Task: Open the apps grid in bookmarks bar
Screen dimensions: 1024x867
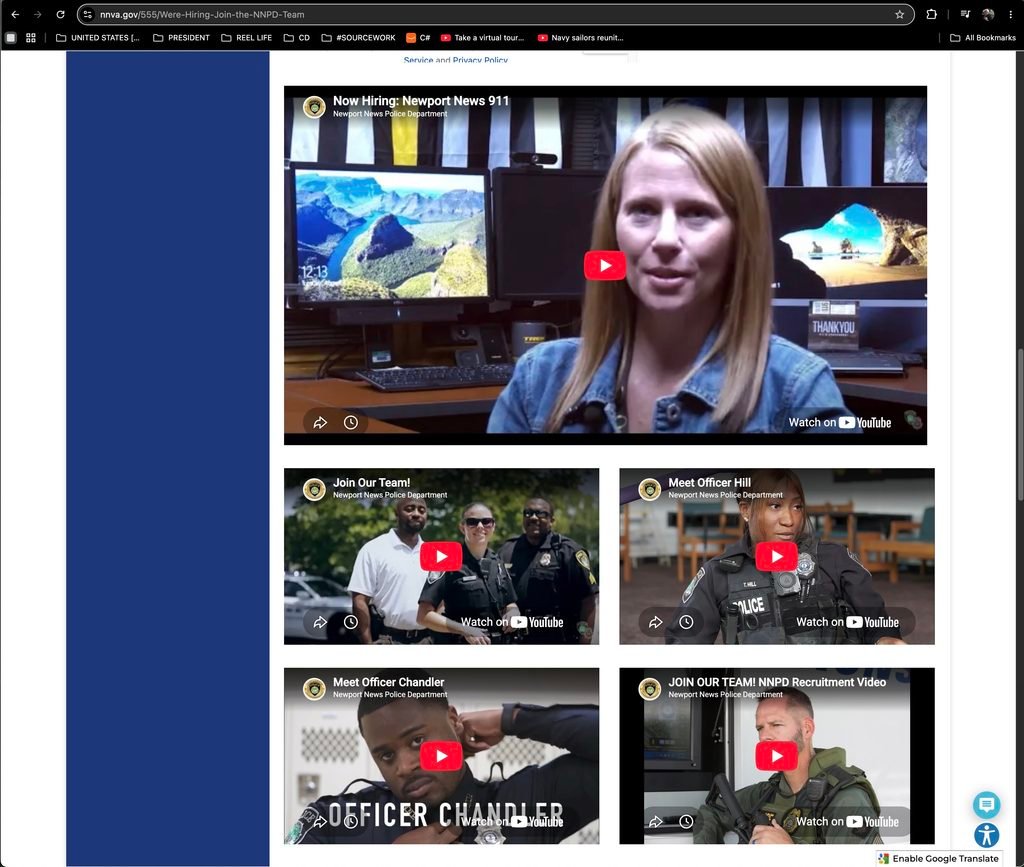Action: point(31,38)
